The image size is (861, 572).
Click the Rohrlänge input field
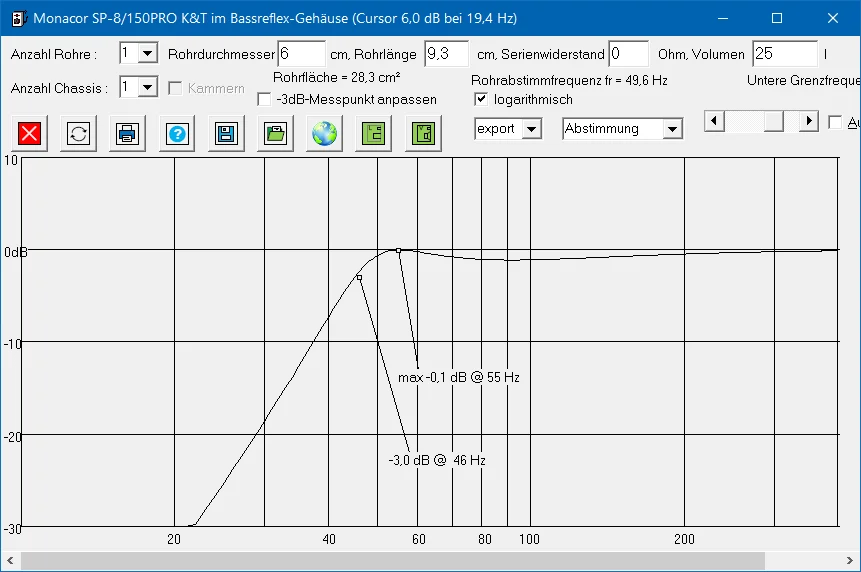(x=446, y=54)
